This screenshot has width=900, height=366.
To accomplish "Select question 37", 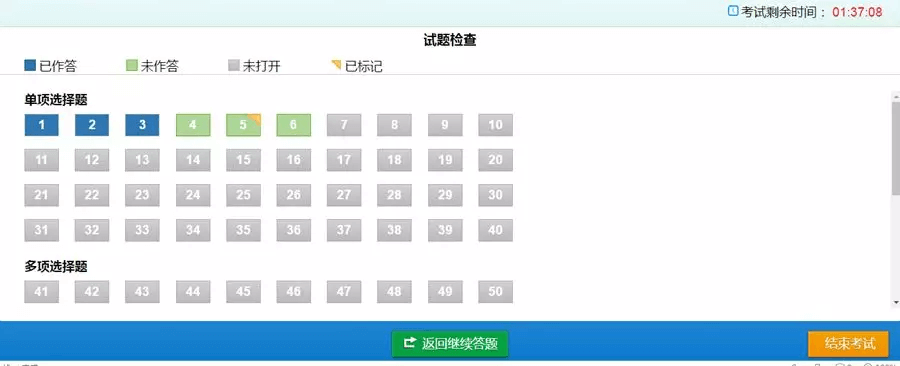I will 344,230.
